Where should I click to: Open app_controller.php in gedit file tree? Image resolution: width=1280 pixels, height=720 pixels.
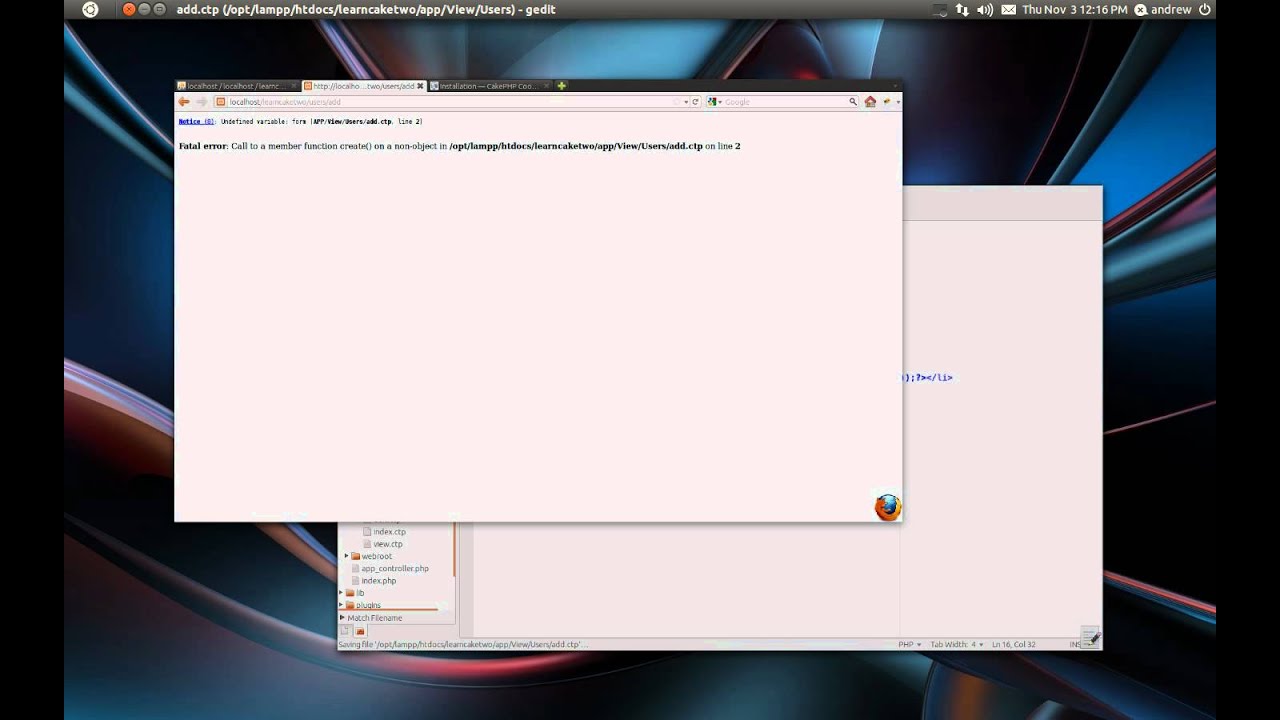point(394,568)
